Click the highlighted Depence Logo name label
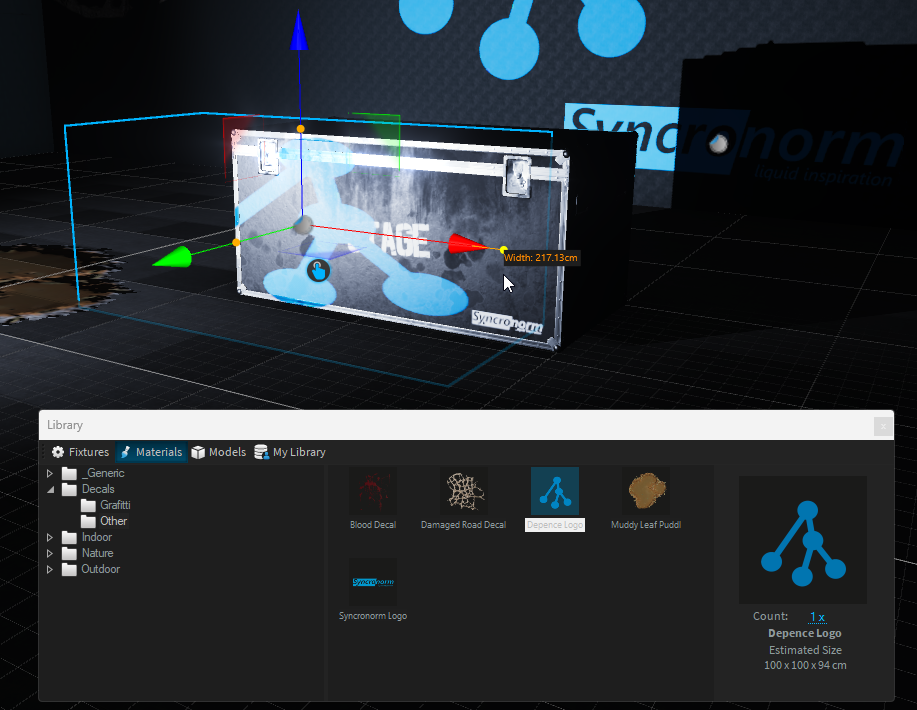 [x=555, y=525]
